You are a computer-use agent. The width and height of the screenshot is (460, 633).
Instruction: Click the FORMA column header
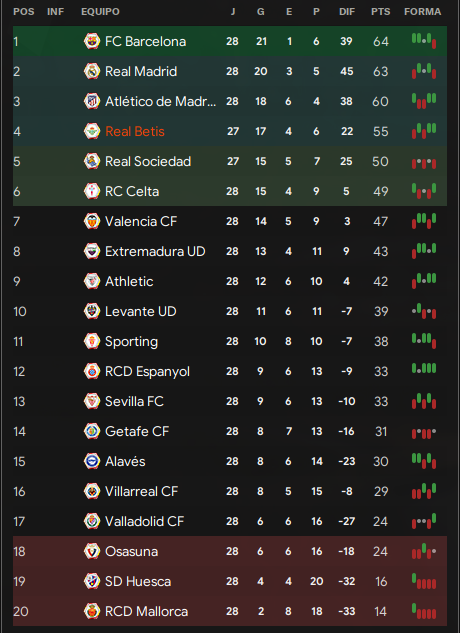point(422,12)
